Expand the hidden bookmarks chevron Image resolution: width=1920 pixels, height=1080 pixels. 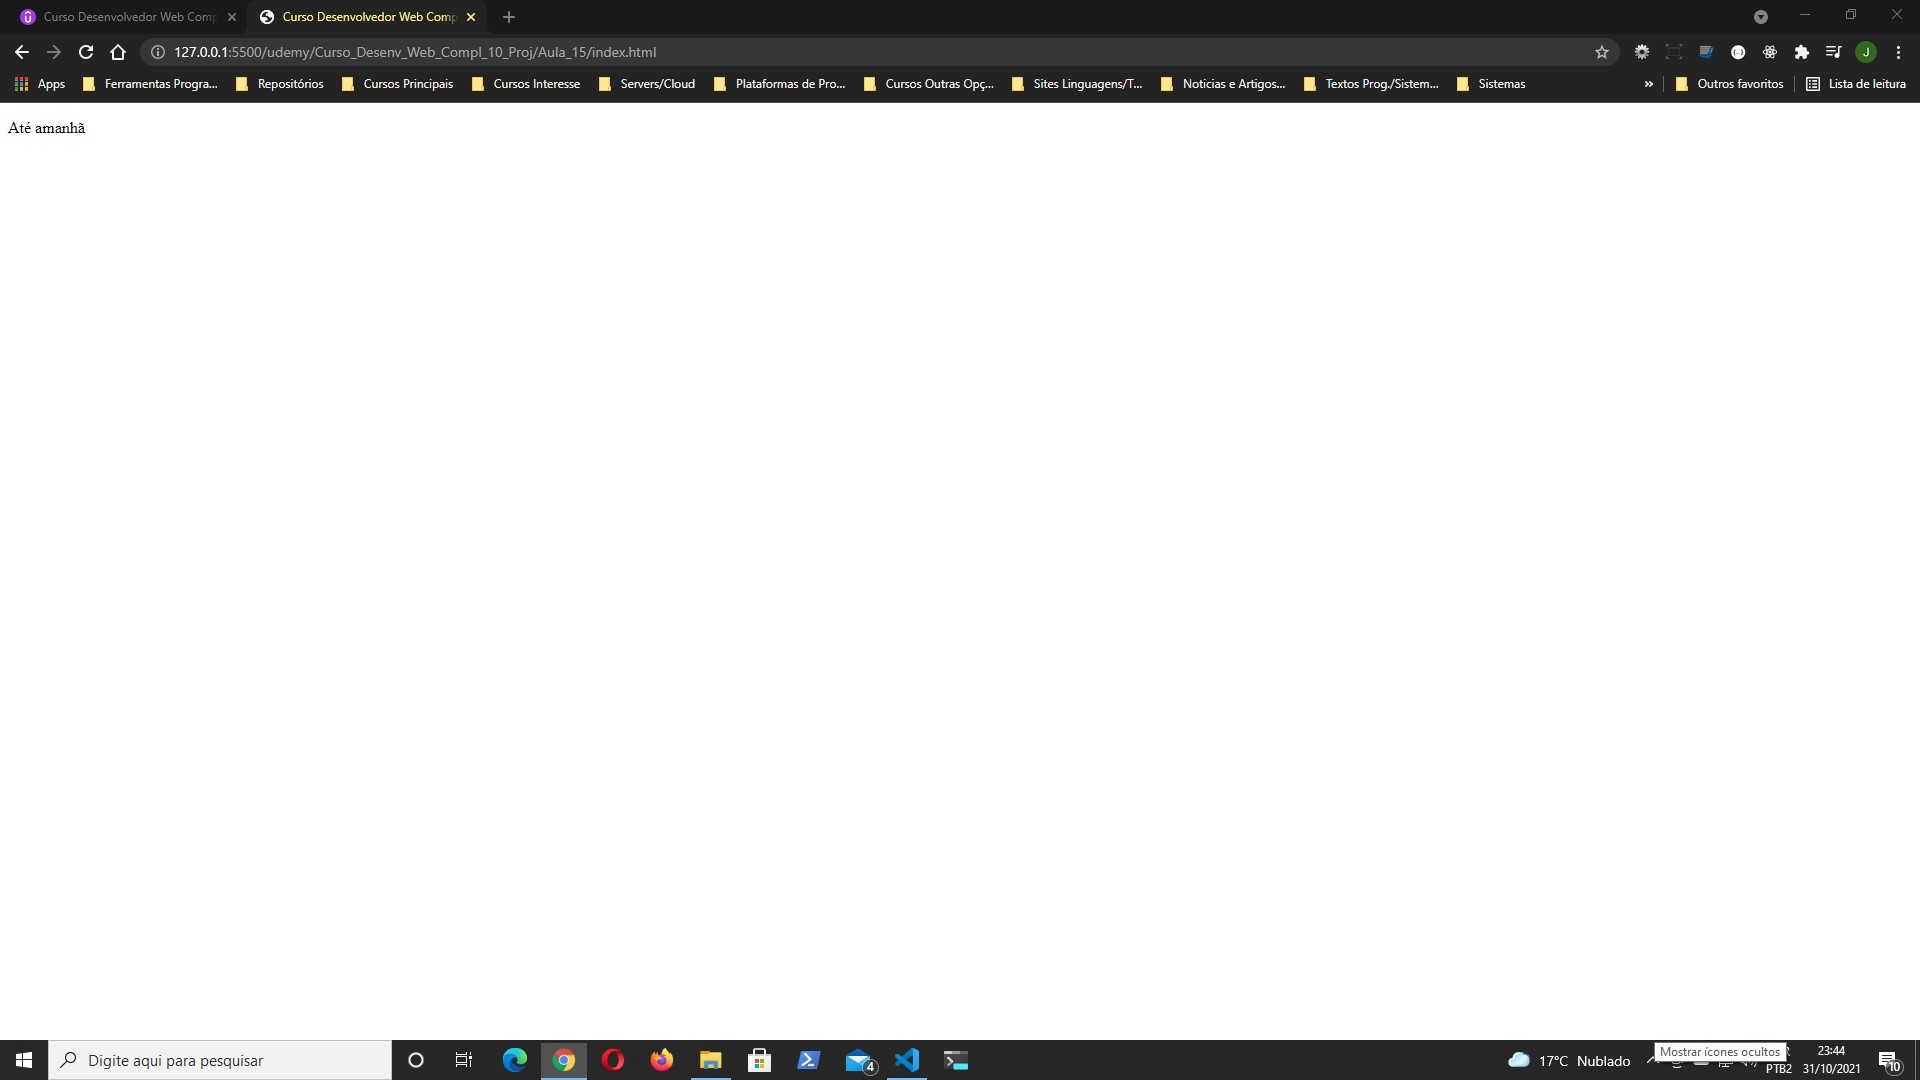click(1648, 84)
